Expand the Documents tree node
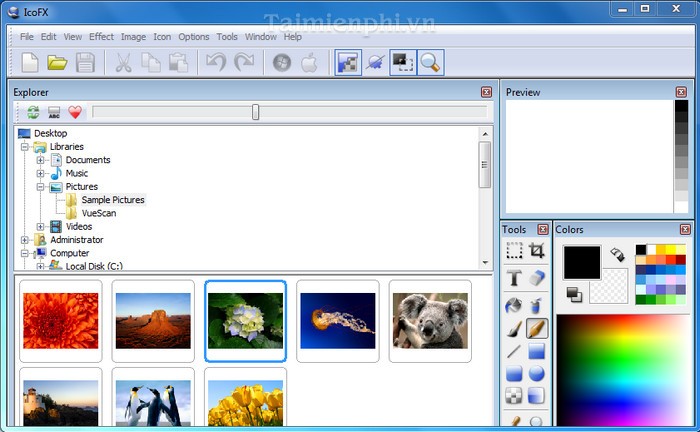The width and height of the screenshot is (700, 432). (x=41, y=160)
